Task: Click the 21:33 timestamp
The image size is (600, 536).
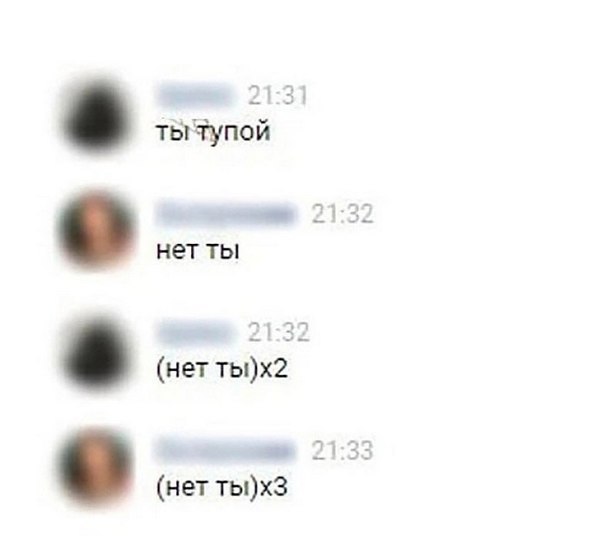Action: point(342,451)
